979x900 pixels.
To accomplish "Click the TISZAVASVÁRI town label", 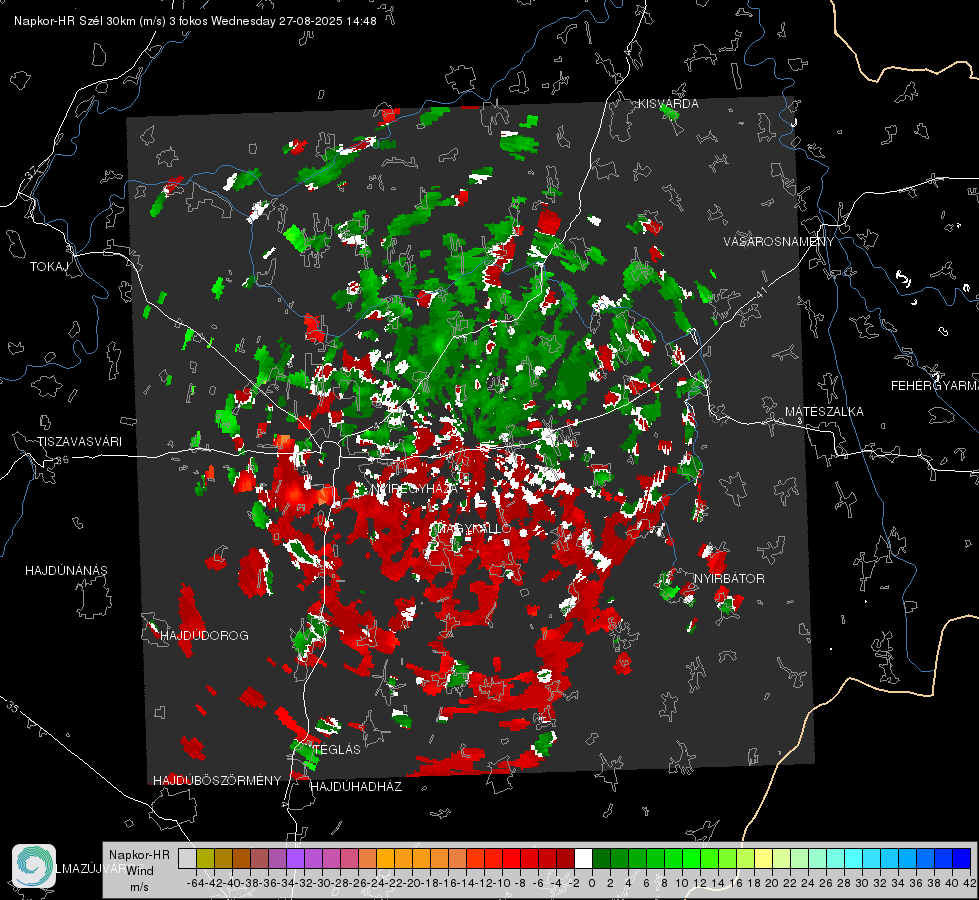I will (x=80, y=442).
